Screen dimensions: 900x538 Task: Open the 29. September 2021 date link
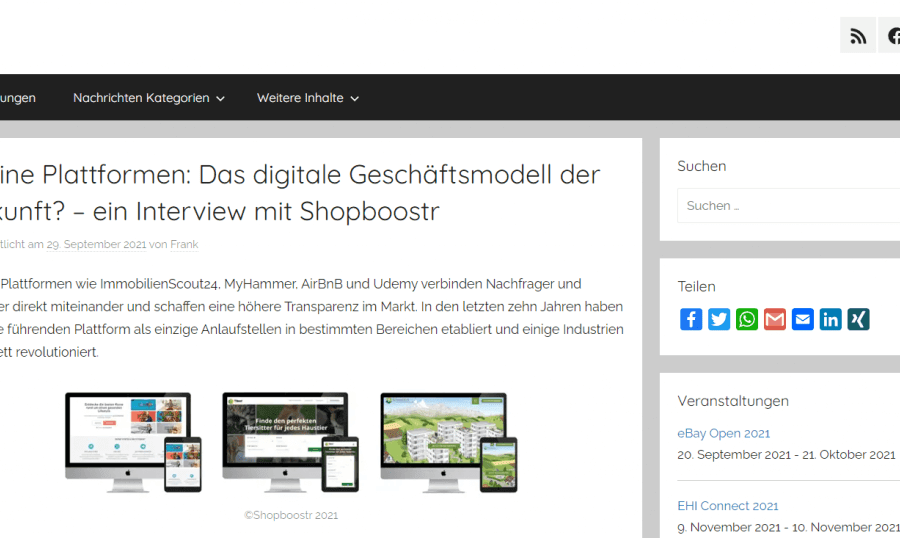coord(96,245)
